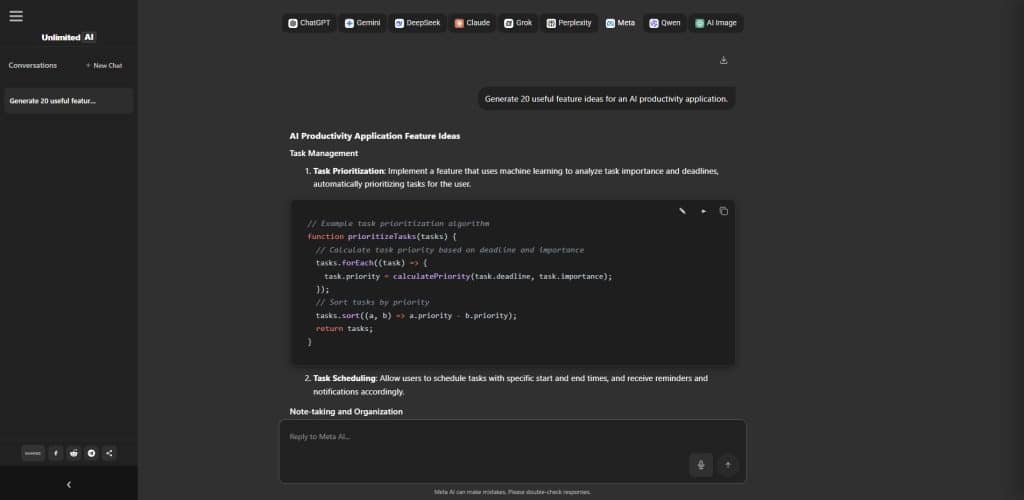The width and height of the screenshot is (1024, 500).
Task: Click the '// Sort tasks by priority' comment
Action: [x=372, y=302]
